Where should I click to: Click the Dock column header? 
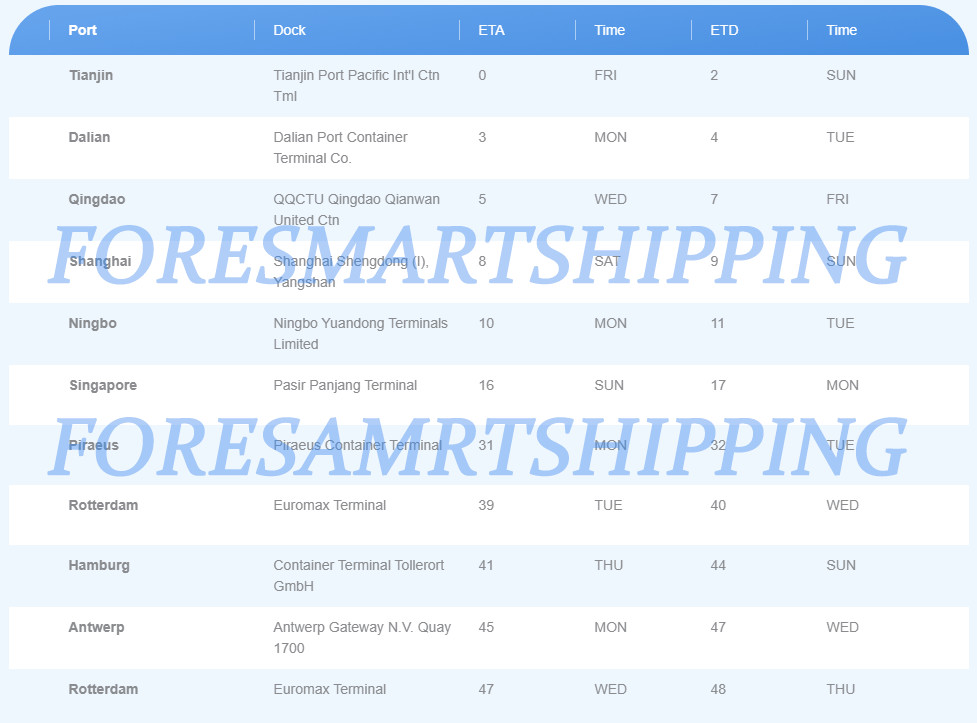[x=289, y=30]
